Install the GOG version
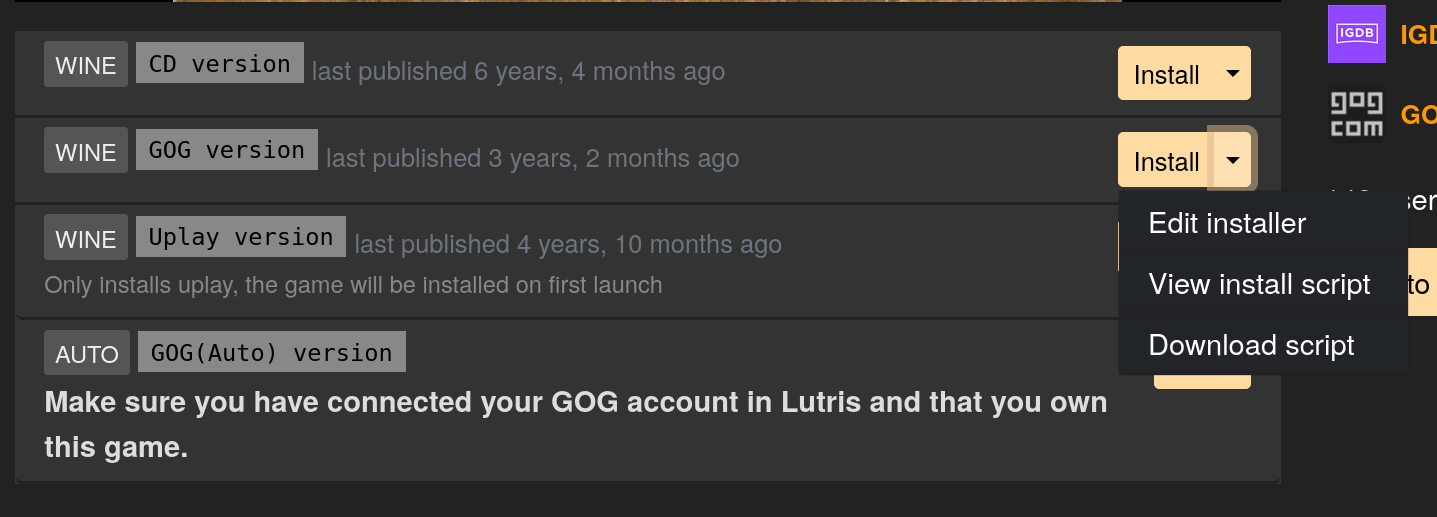The image size is (1437, 517). (1166, 161)
